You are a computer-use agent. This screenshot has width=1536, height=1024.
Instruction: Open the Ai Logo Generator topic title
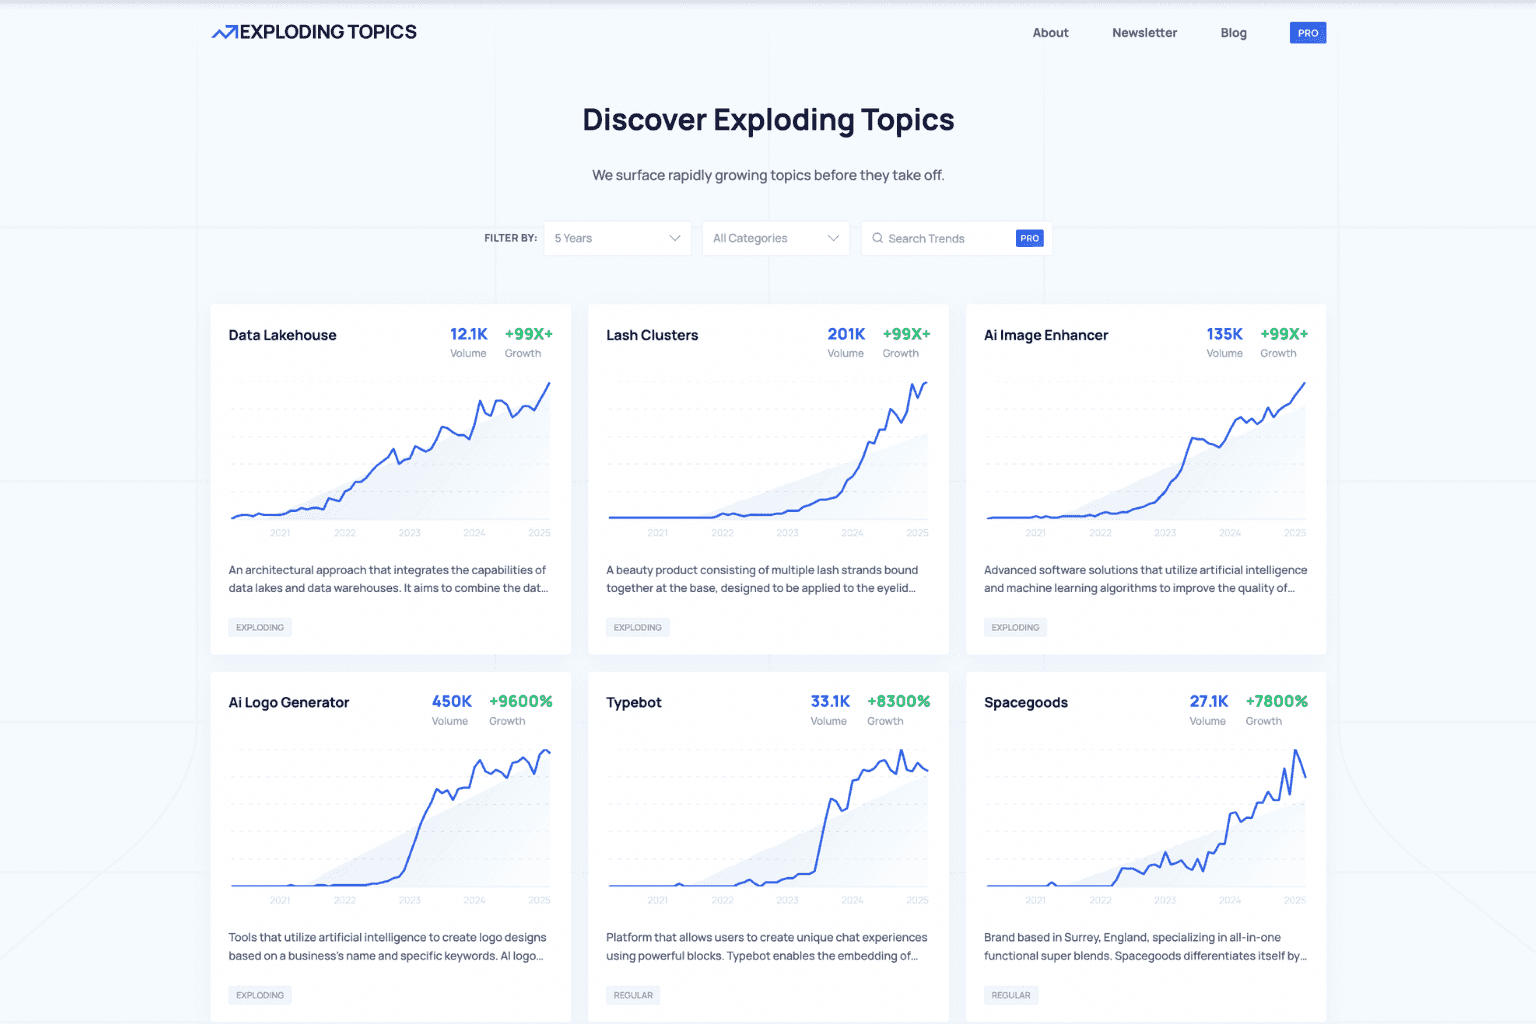289,702
